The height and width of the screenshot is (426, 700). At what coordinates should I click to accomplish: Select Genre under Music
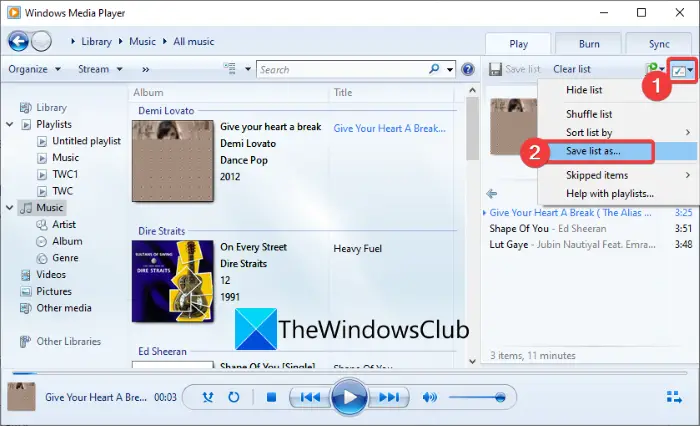click(65, 258)
